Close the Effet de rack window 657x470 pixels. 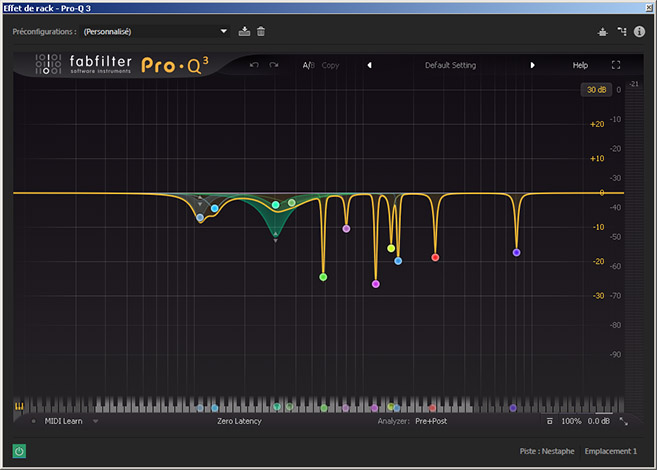coord(649,8)
